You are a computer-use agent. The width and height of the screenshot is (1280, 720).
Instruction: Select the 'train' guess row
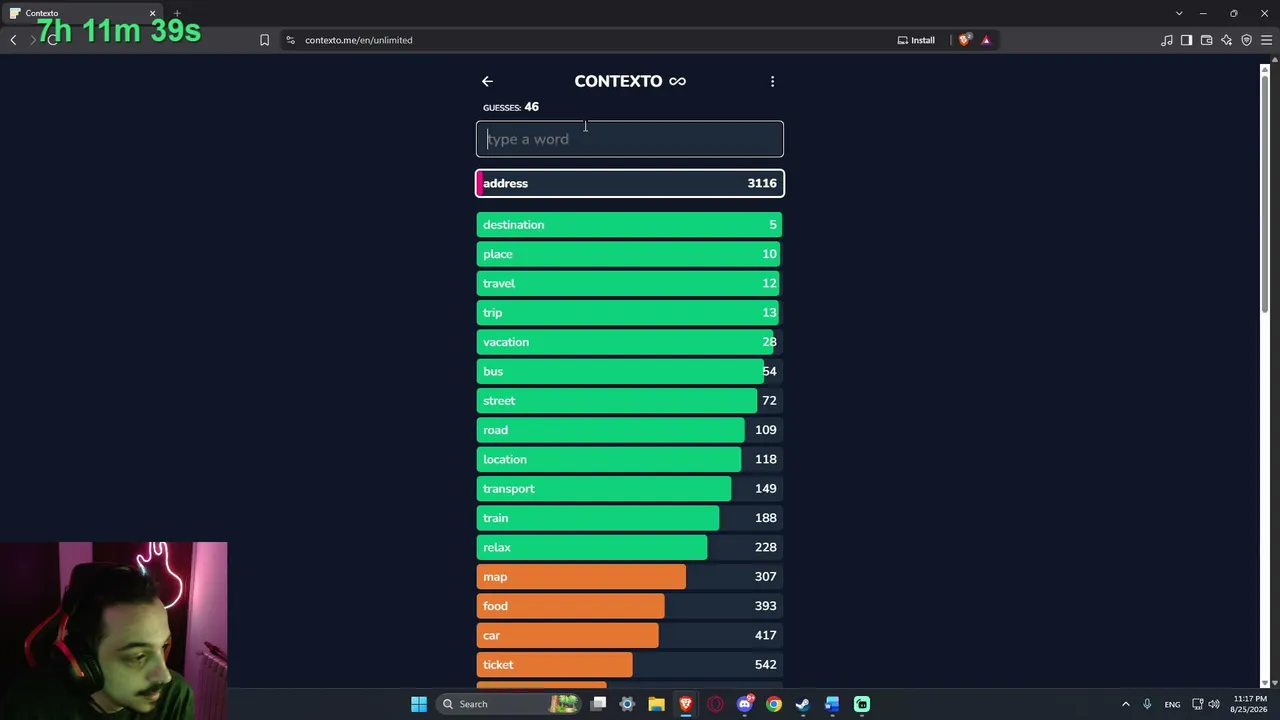pyautogui.click(x=630, y=518)
